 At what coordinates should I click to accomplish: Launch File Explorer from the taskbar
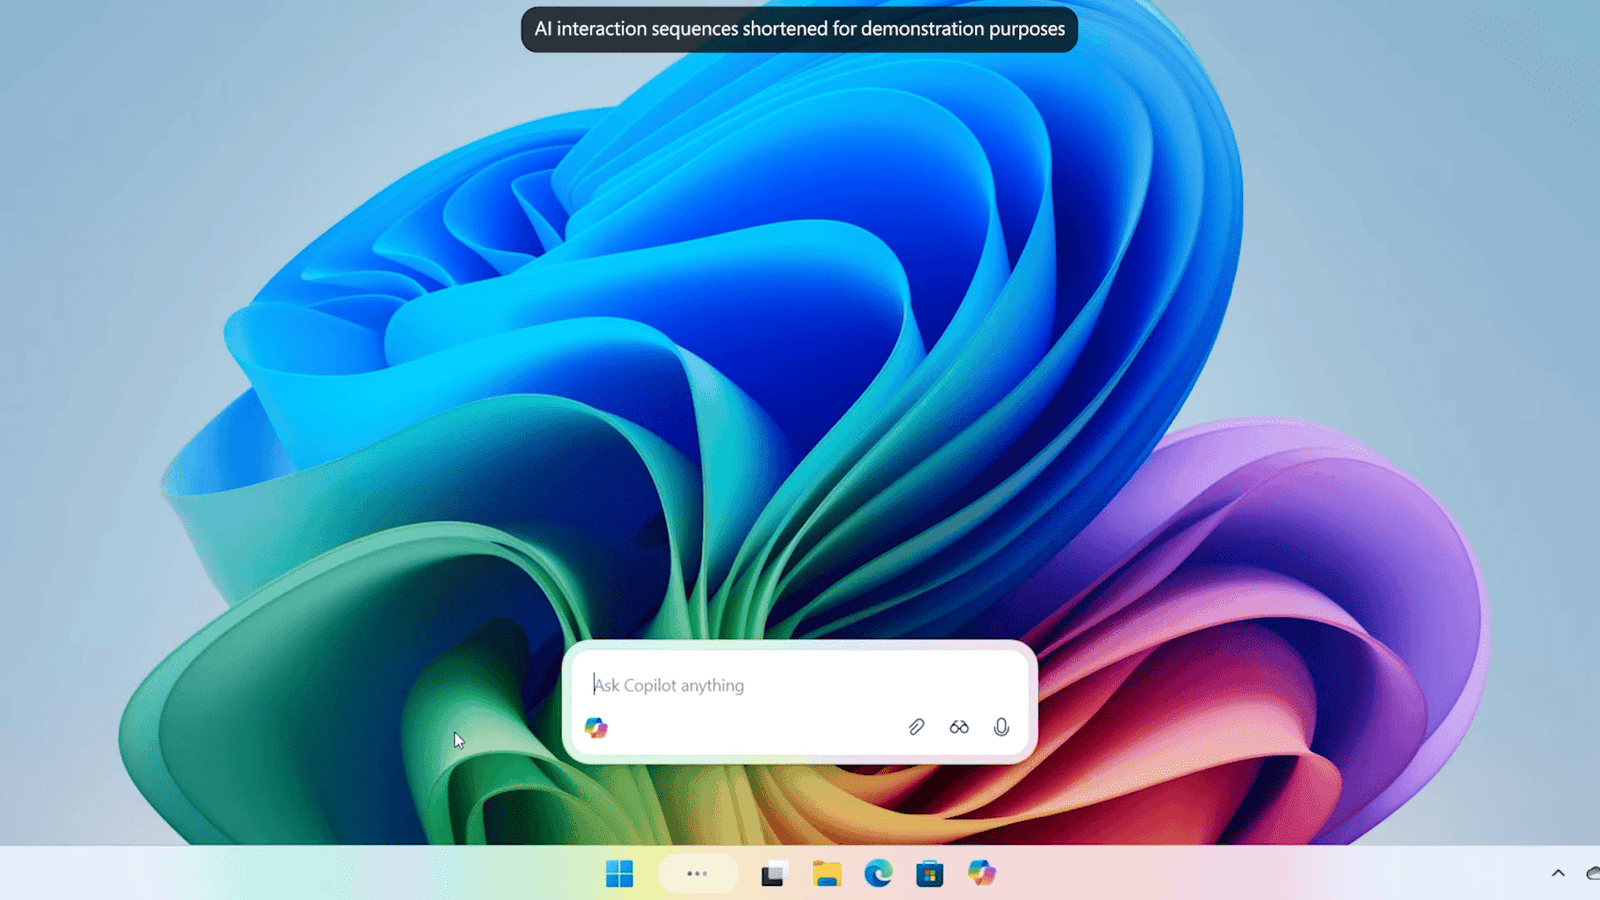[x=826, y=874]
